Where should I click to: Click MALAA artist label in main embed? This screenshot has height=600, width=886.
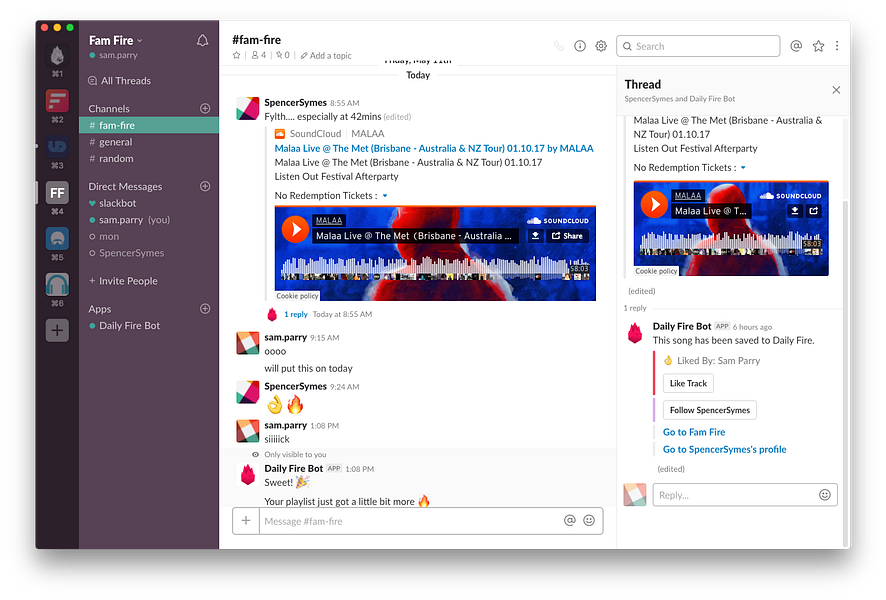(x=329, y=220)
